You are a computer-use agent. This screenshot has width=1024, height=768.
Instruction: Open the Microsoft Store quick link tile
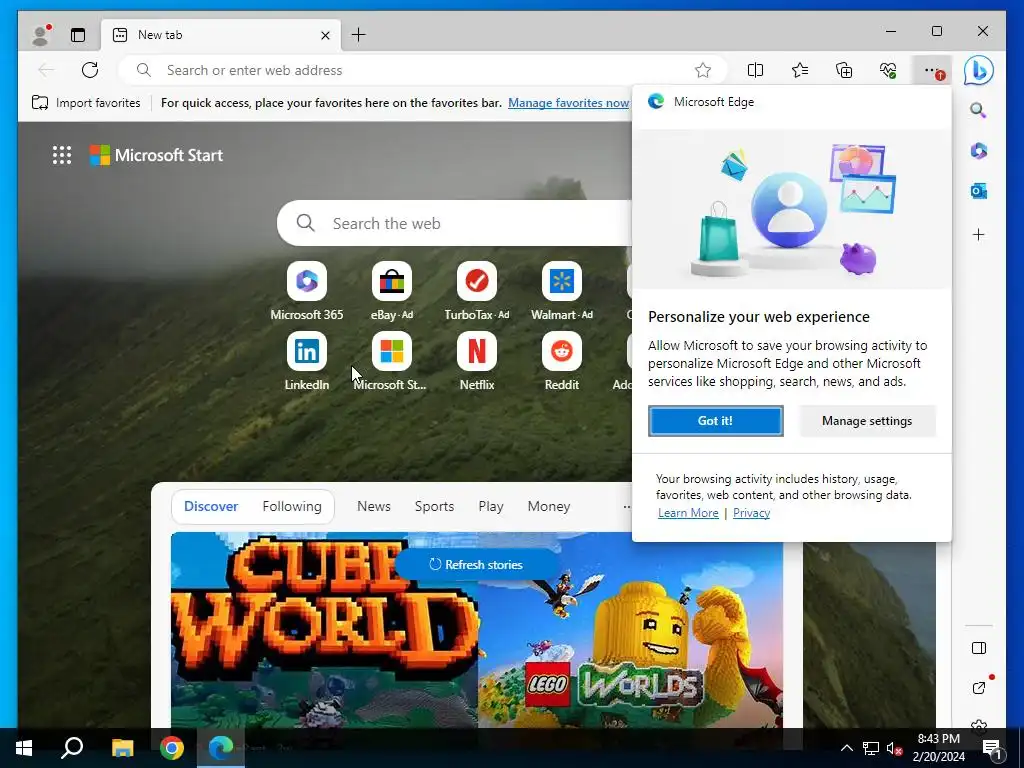point(391,361)
